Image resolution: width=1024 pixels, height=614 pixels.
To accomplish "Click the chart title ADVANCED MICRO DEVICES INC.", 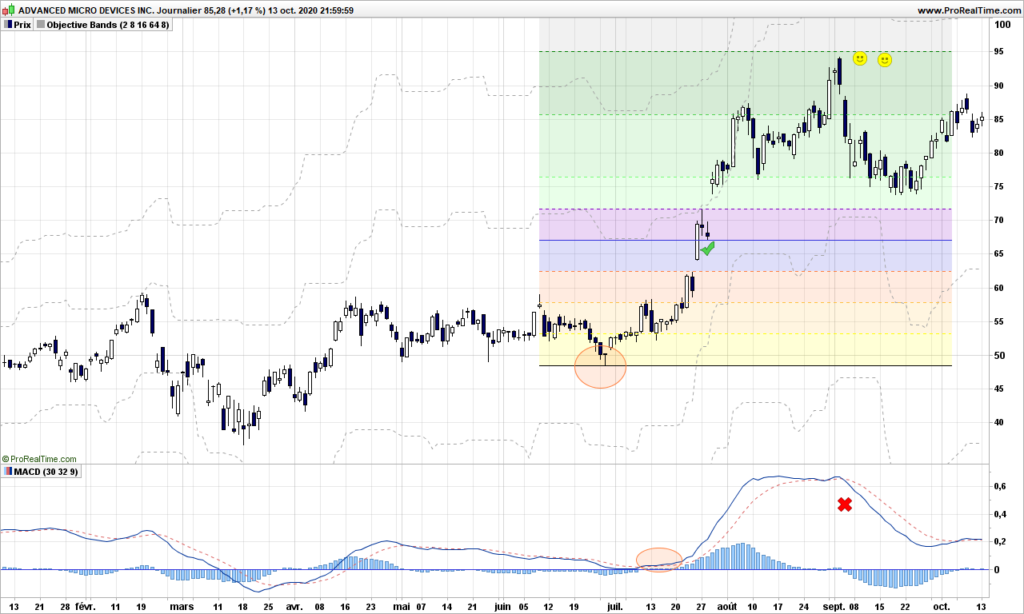I will pos(86,10).
